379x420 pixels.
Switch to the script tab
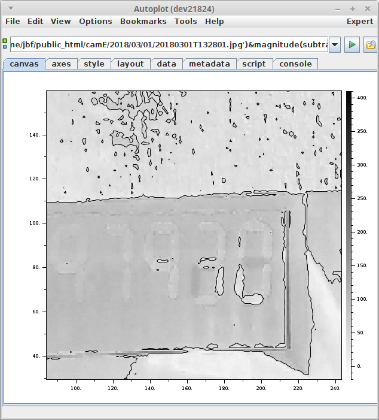point(254,64)
